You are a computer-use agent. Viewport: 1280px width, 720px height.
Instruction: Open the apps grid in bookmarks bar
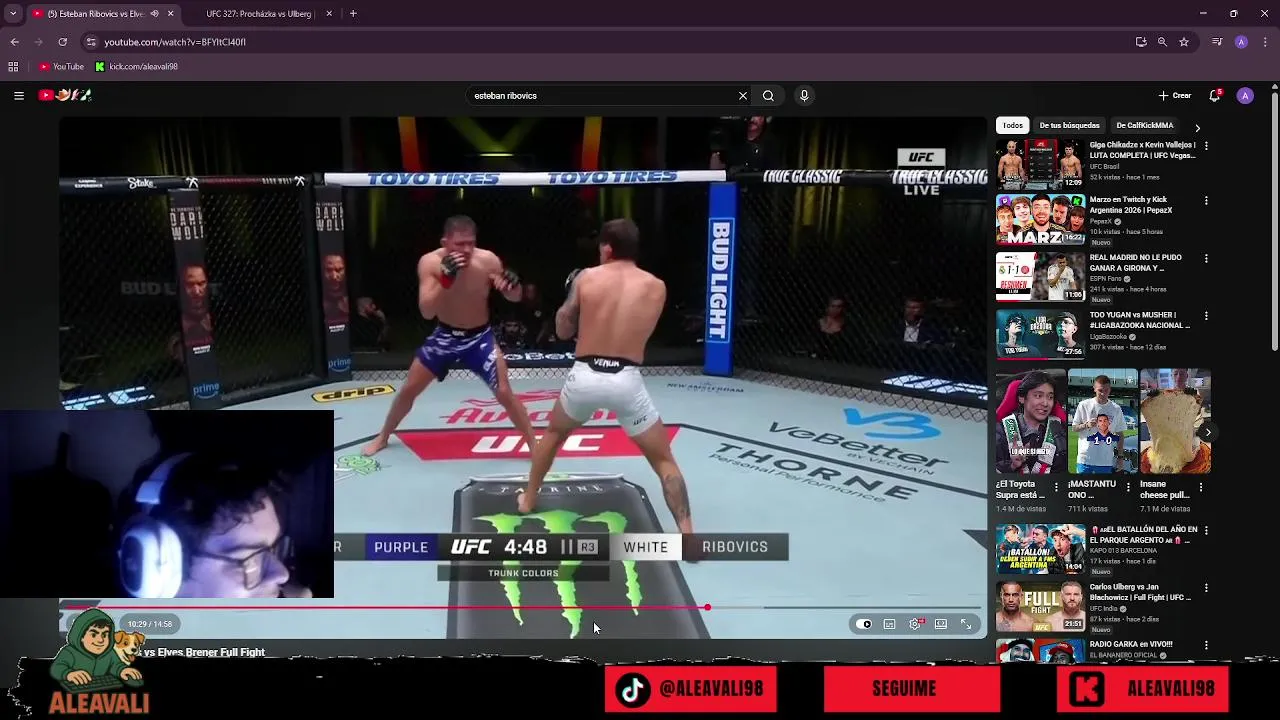(13, 67)
